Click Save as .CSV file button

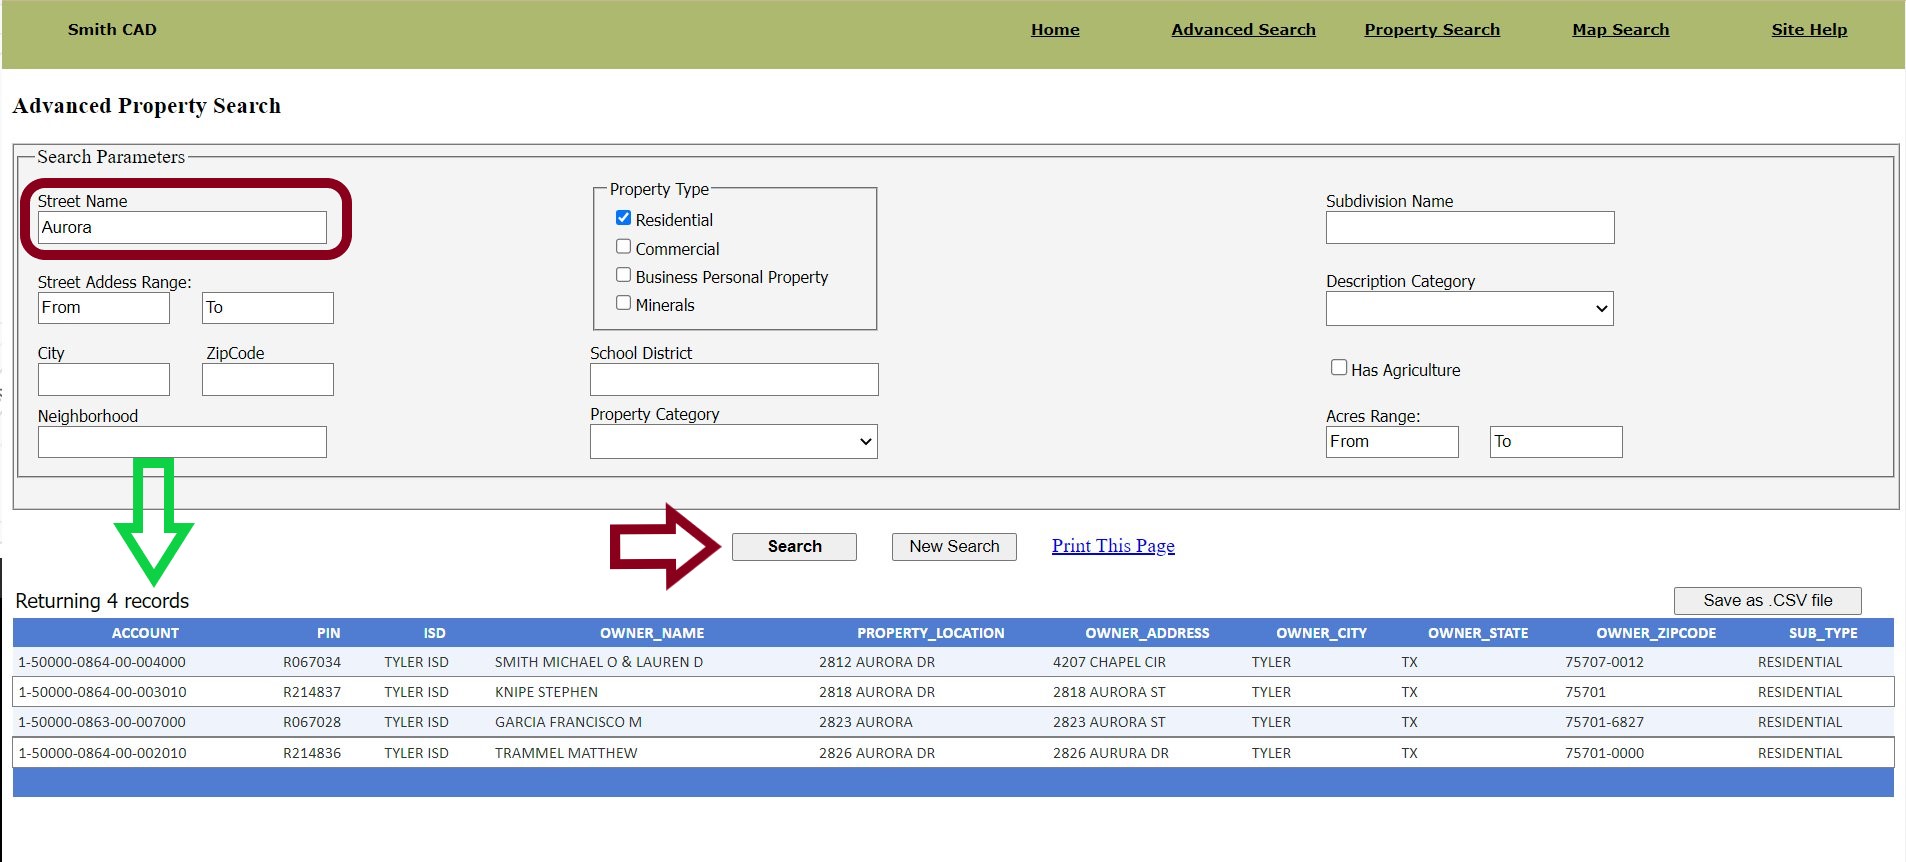[1767, 601]
